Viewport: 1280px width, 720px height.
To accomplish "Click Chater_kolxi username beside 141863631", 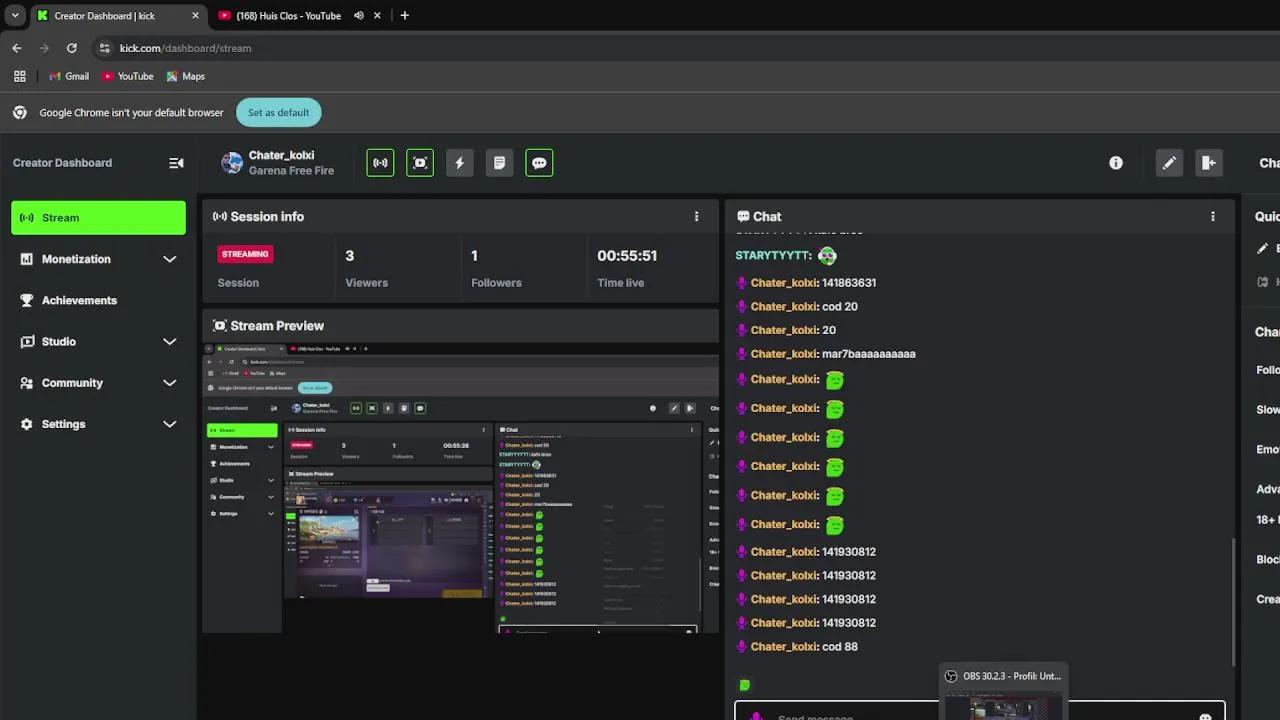I will 784,283.
